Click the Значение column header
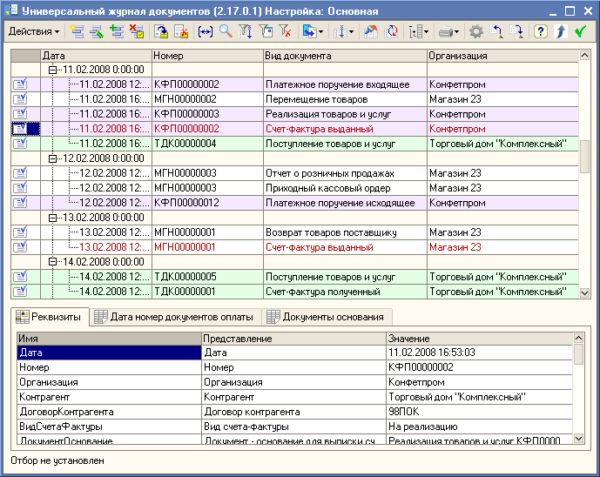 coord(479,339)
